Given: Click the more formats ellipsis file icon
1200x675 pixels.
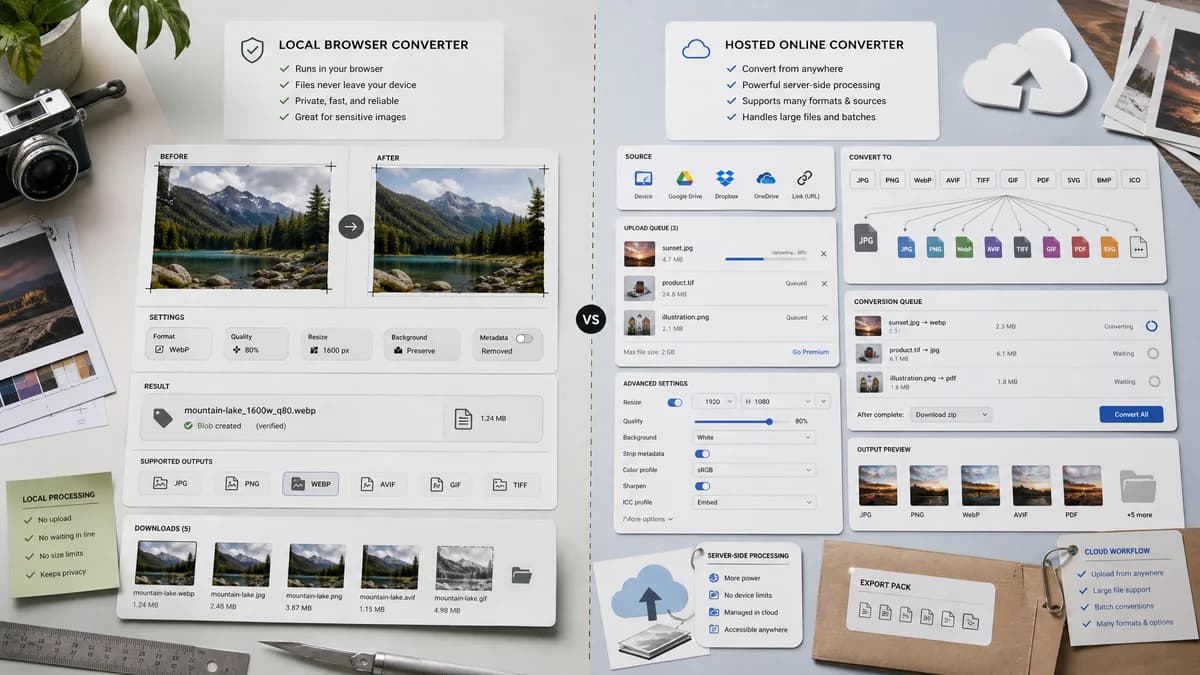Looking at the screenshot, I should 1138,248.
